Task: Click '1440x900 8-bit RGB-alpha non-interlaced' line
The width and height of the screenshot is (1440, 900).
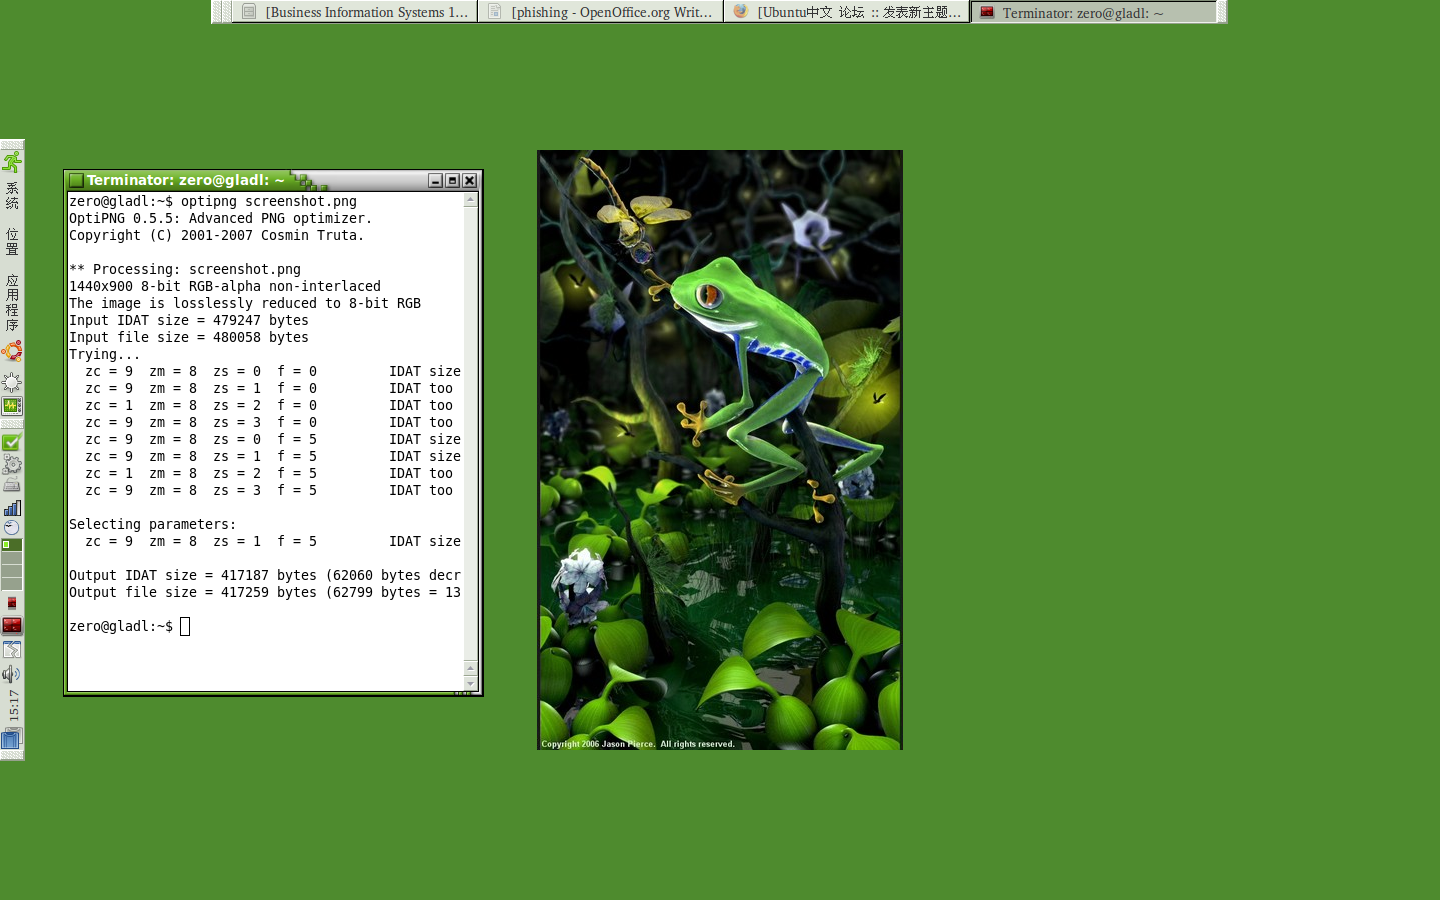Action: click(225, 286)
